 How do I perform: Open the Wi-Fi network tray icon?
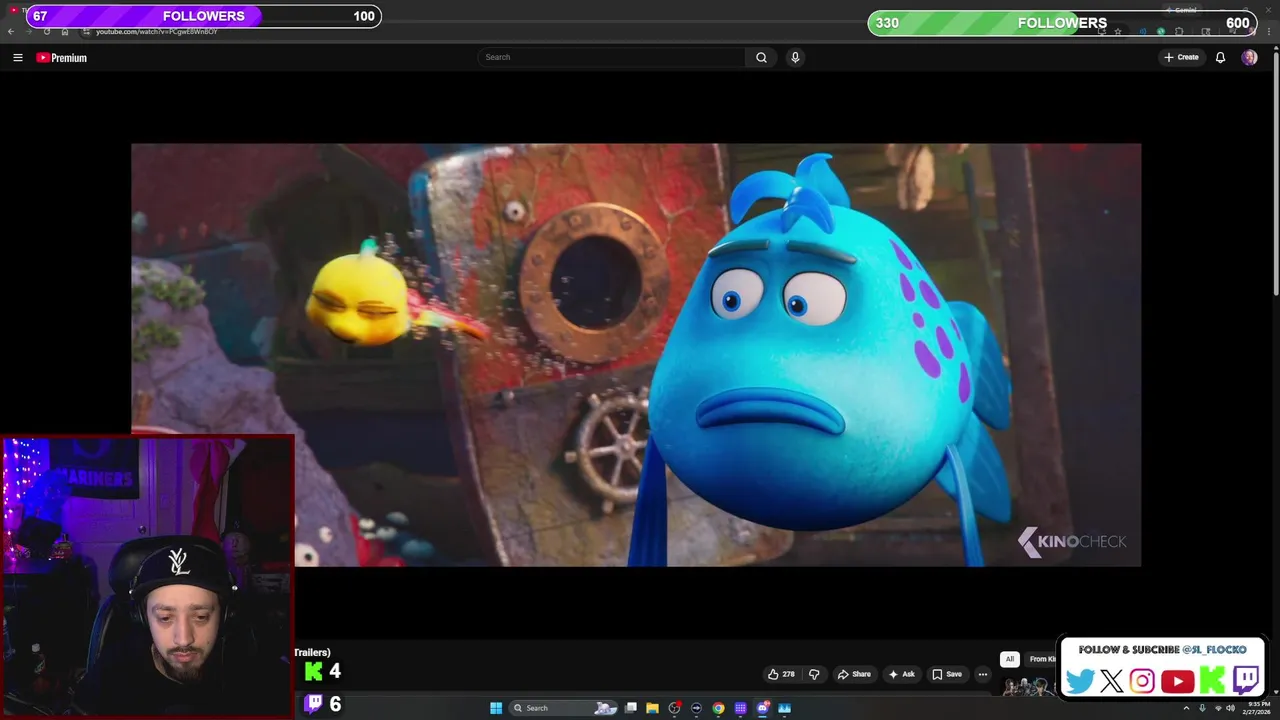pyautogui.click(x=1217, y=708)
